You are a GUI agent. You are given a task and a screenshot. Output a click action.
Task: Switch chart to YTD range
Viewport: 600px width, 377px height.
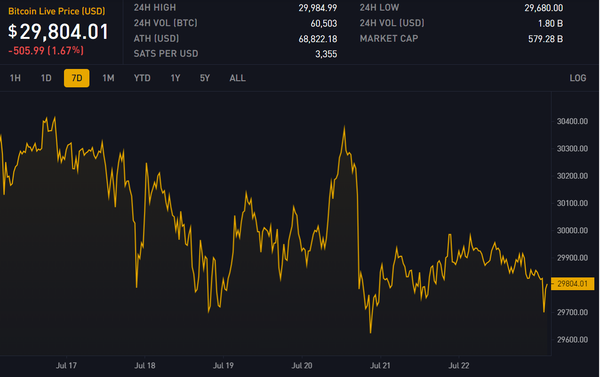tap(142, 78)
